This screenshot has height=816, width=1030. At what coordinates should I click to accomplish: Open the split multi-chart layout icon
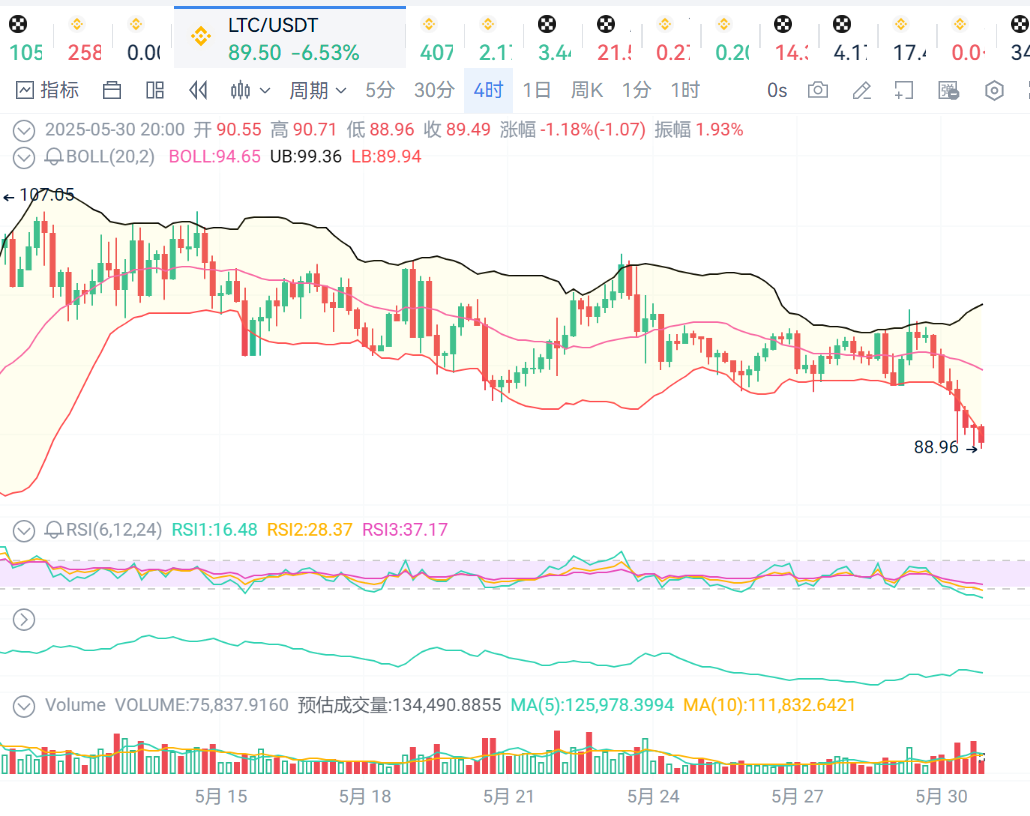point(155,91)
